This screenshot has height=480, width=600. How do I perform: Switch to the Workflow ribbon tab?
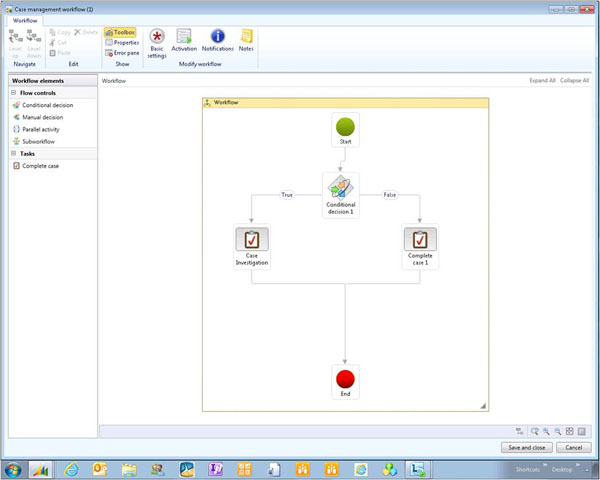click(26, 20)
